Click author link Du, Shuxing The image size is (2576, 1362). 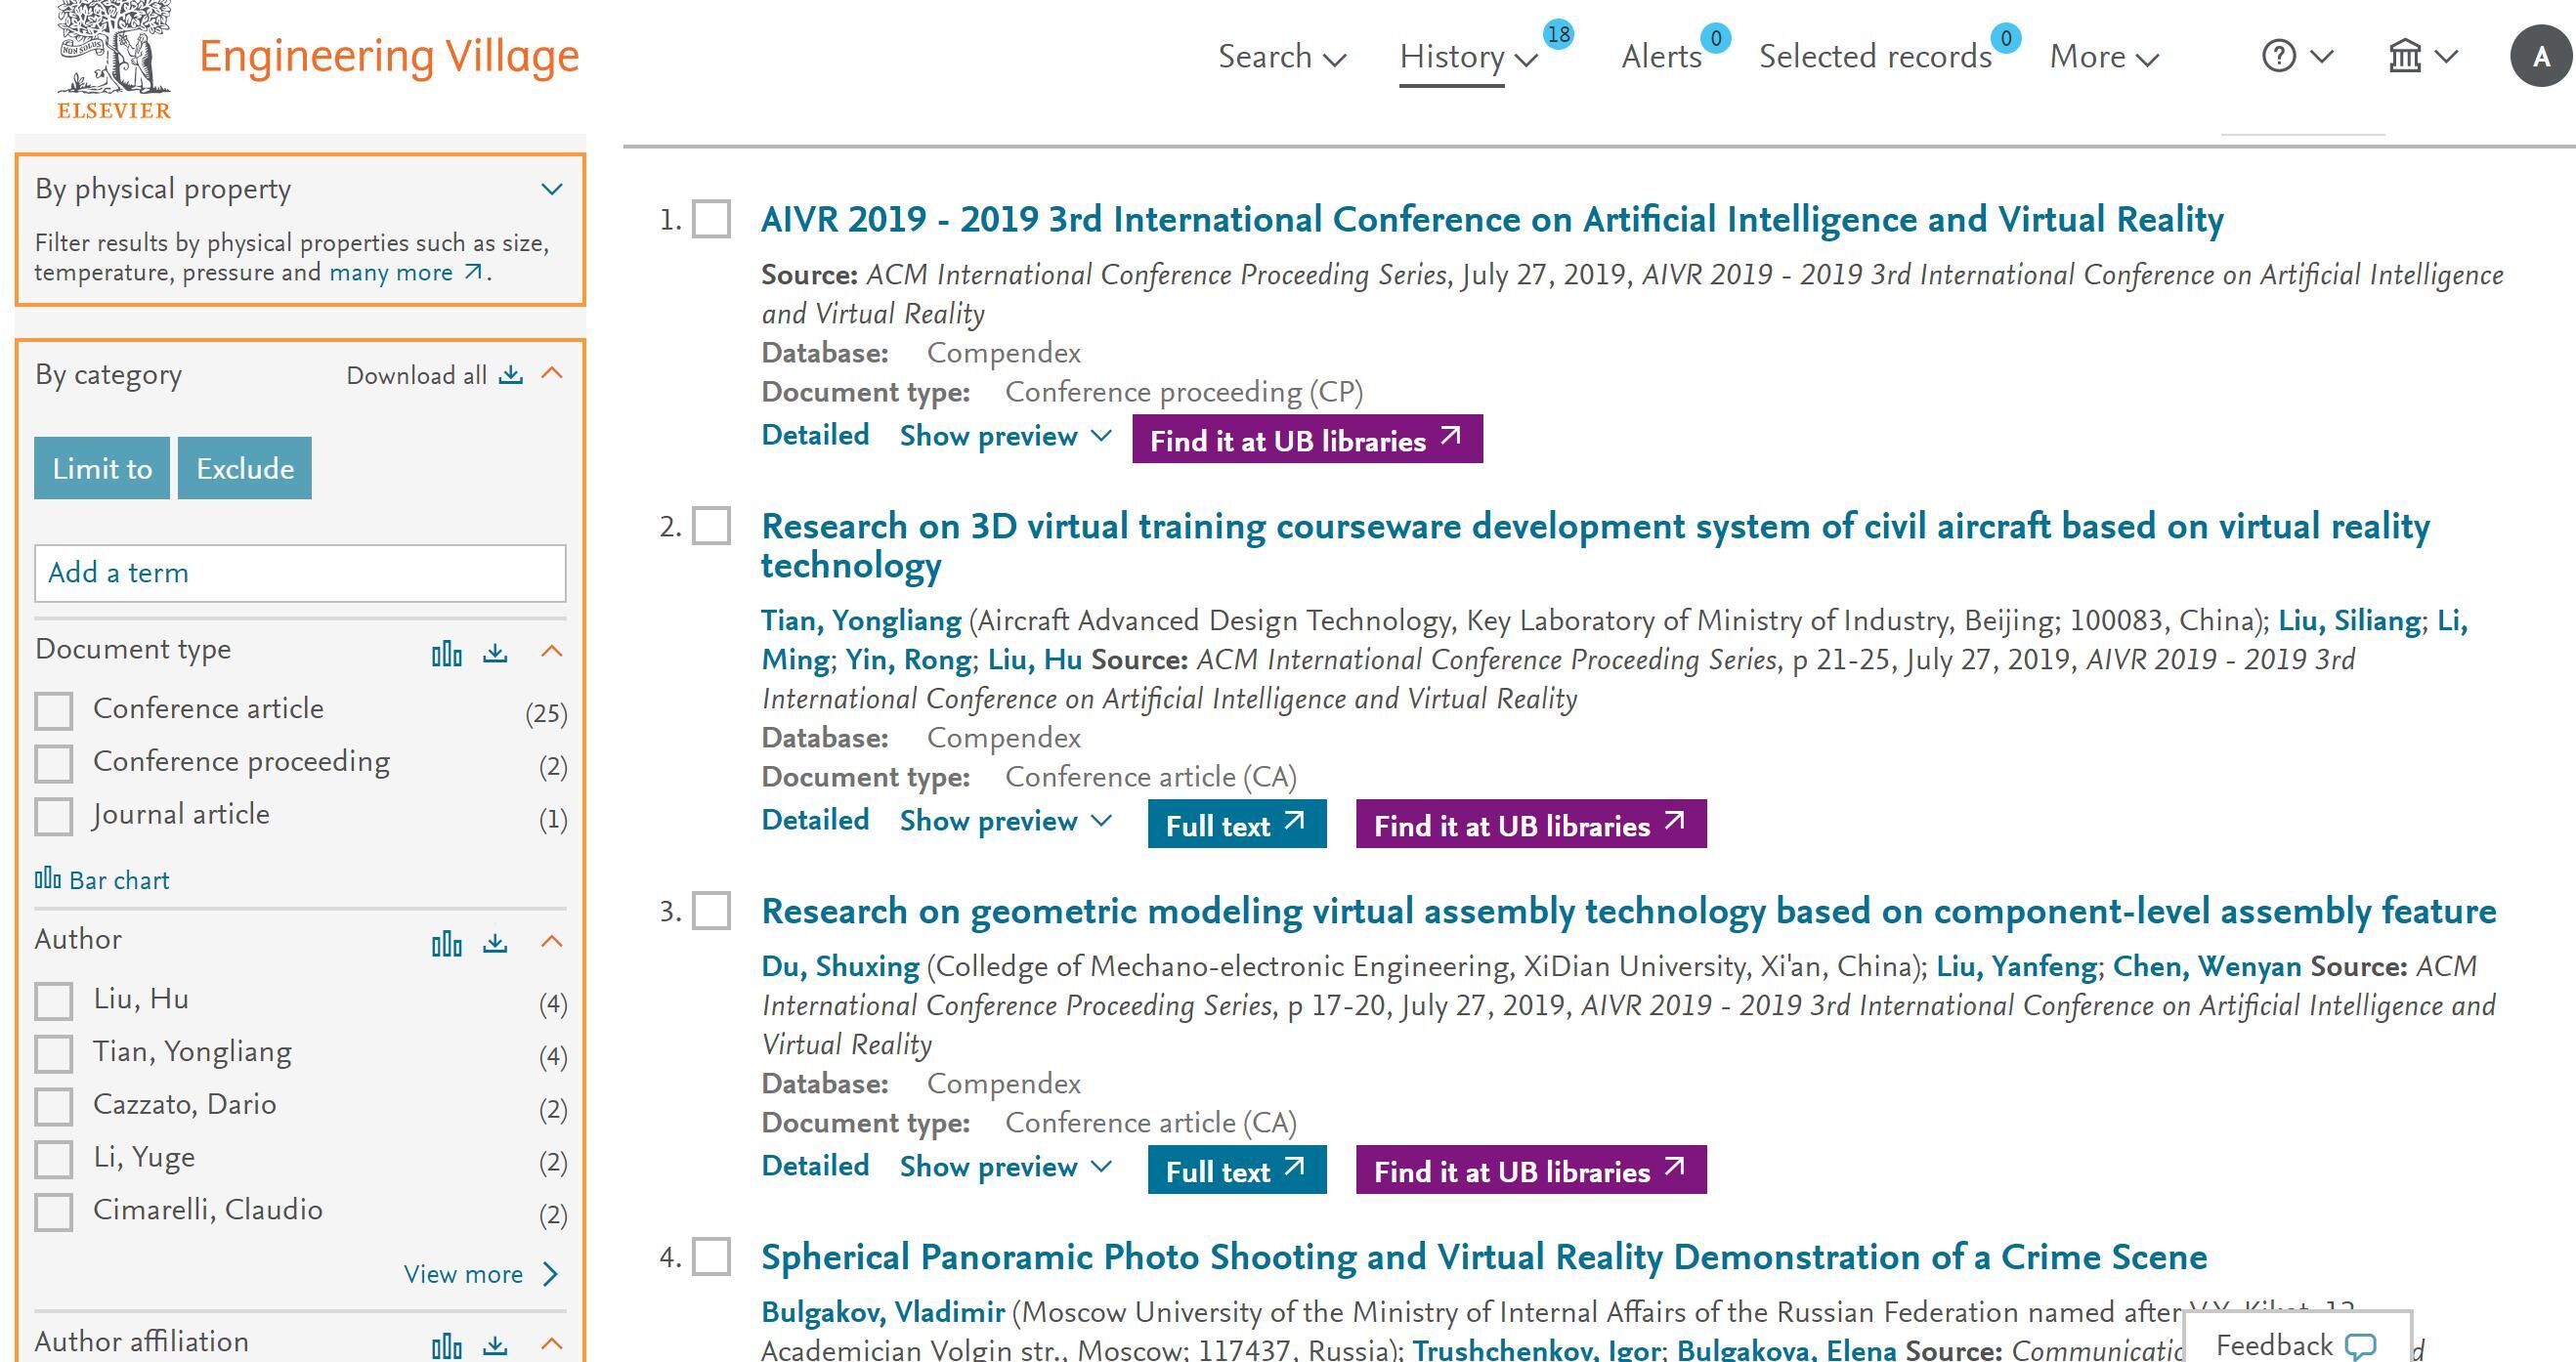840,966
